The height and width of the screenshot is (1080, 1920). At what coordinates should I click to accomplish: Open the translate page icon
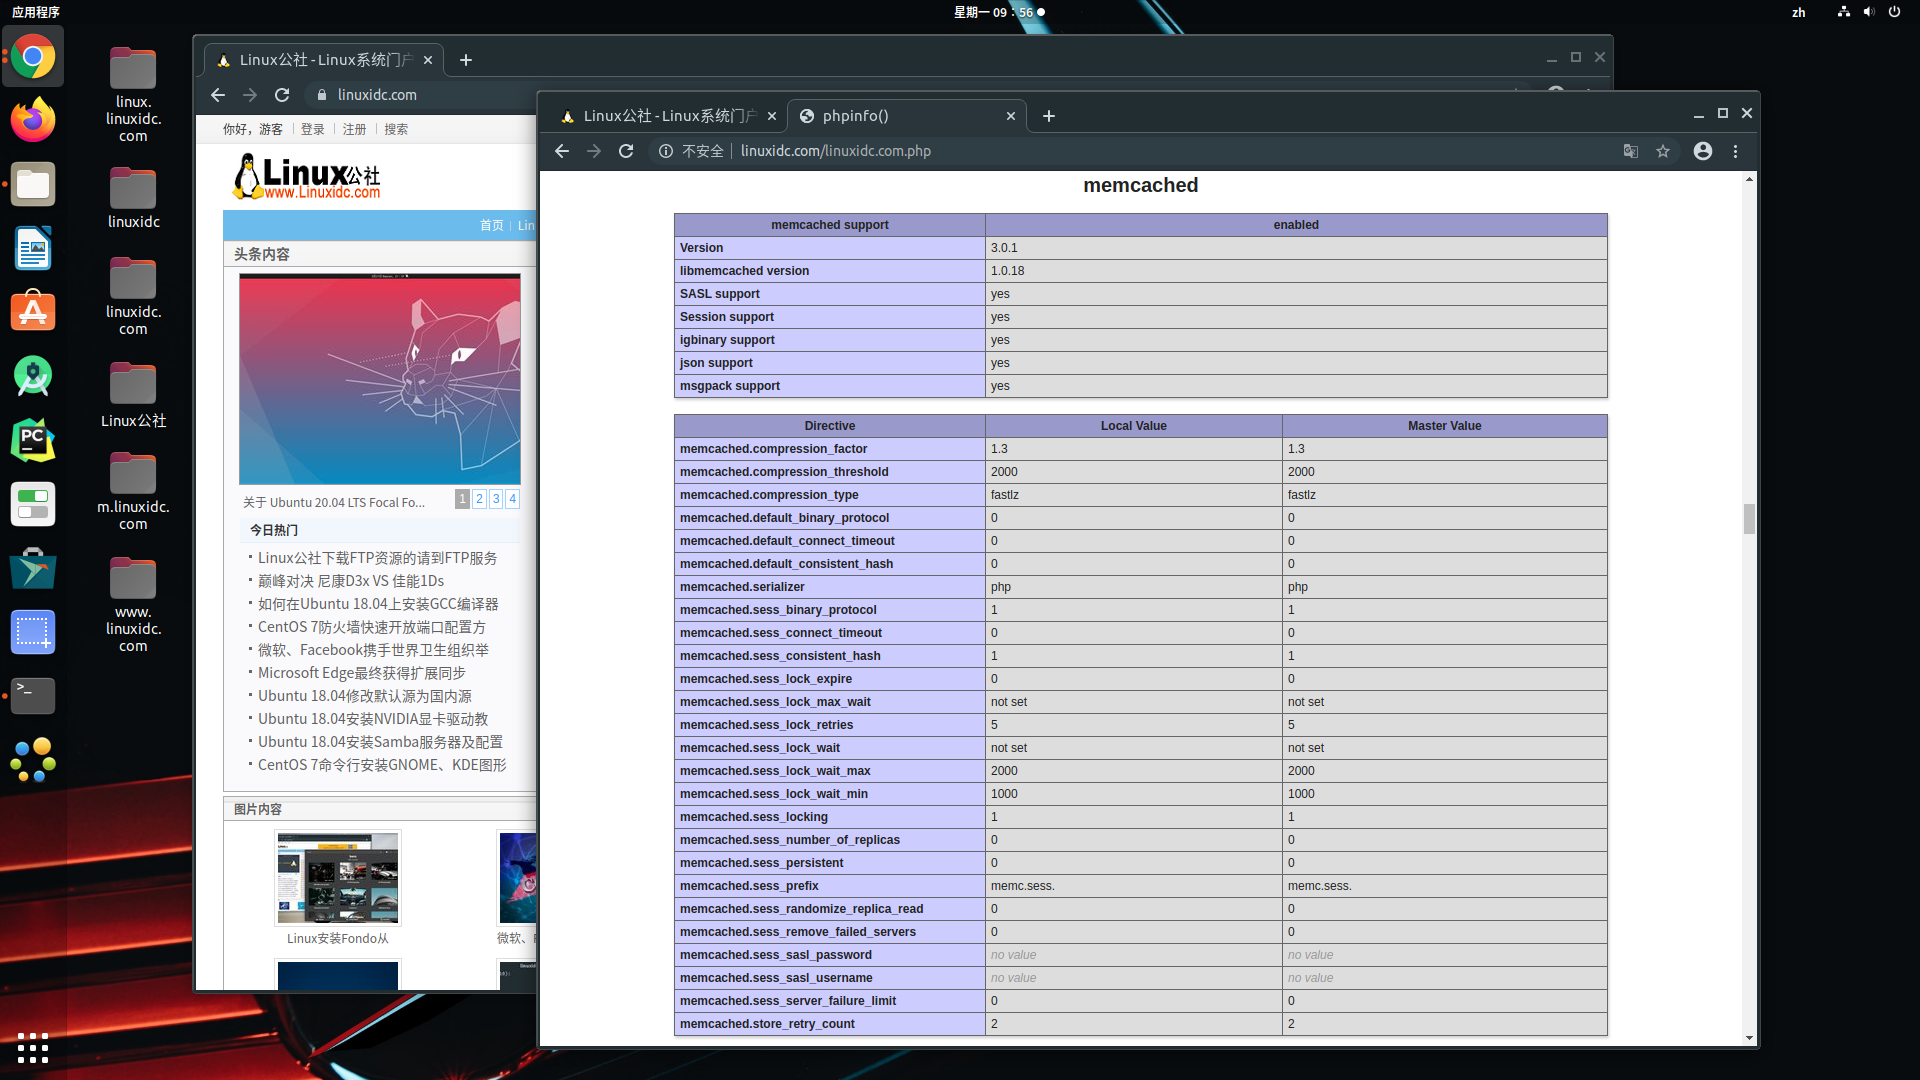tap(1631, 151)
